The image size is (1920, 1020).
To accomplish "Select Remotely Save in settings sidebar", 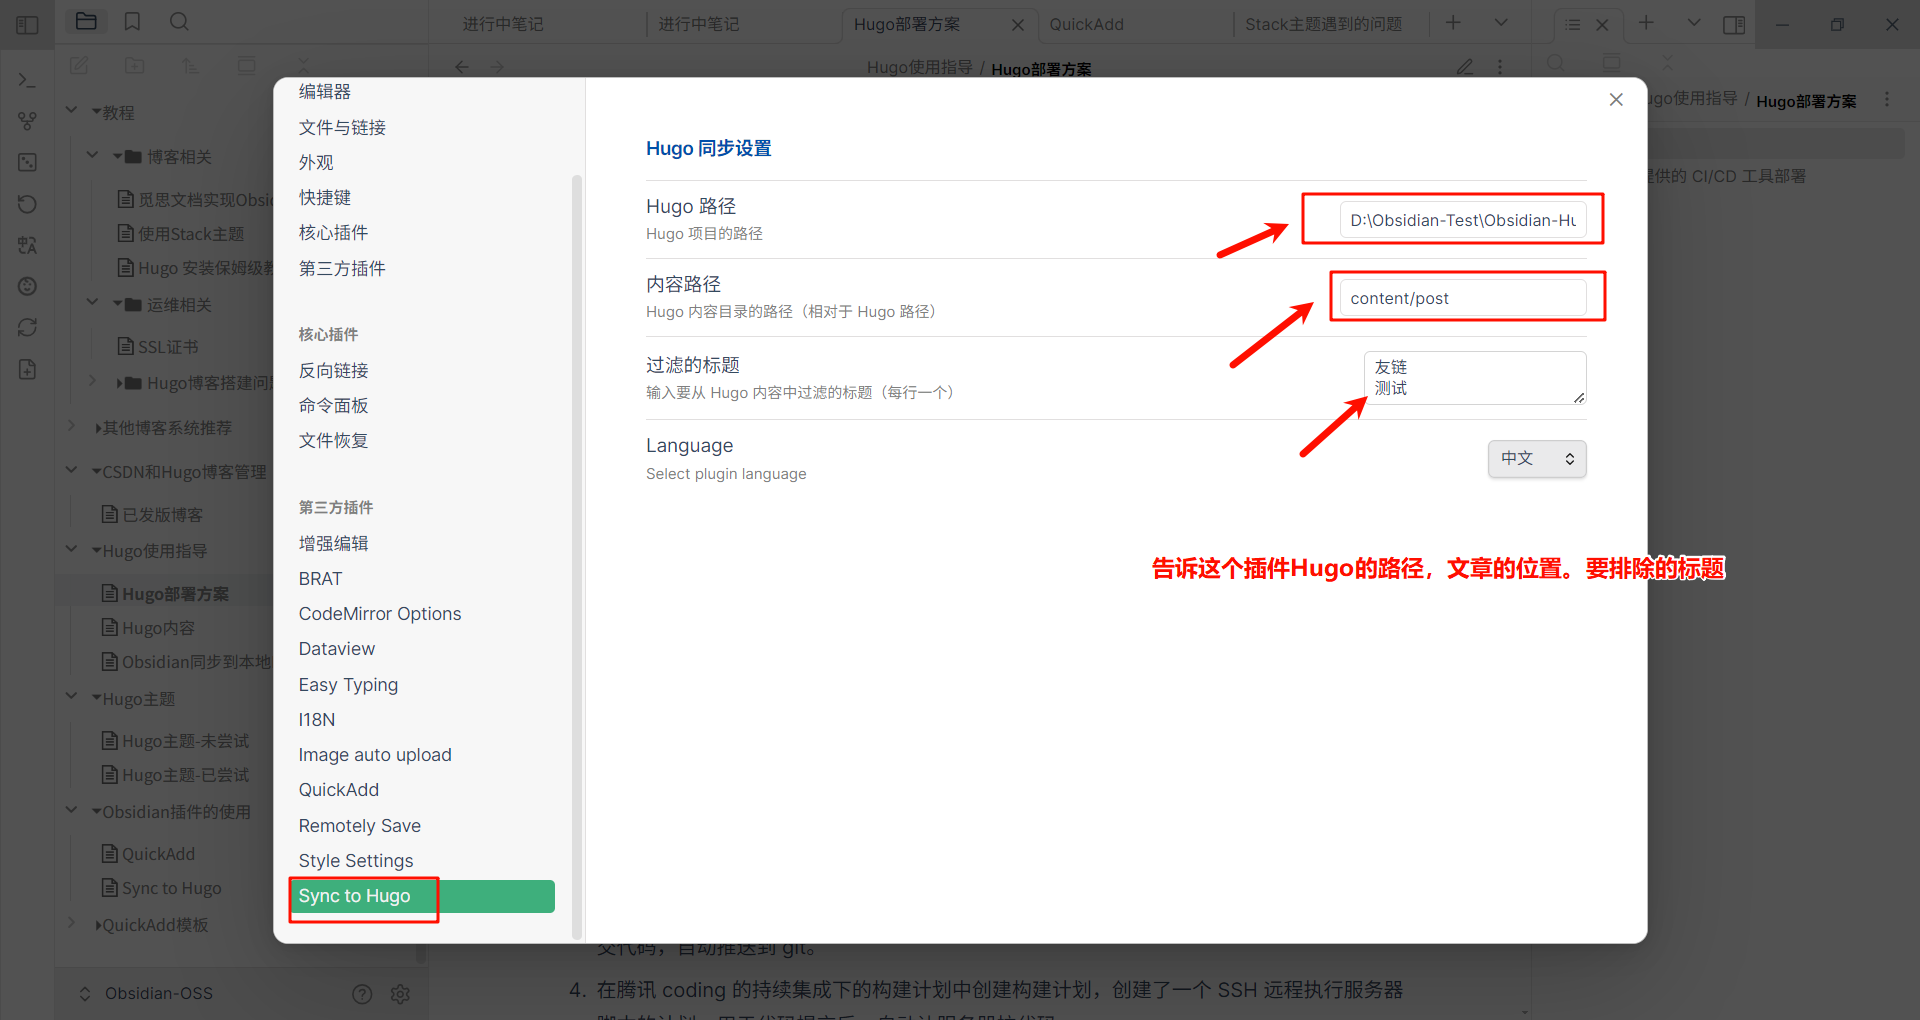I will pos(359,826).
